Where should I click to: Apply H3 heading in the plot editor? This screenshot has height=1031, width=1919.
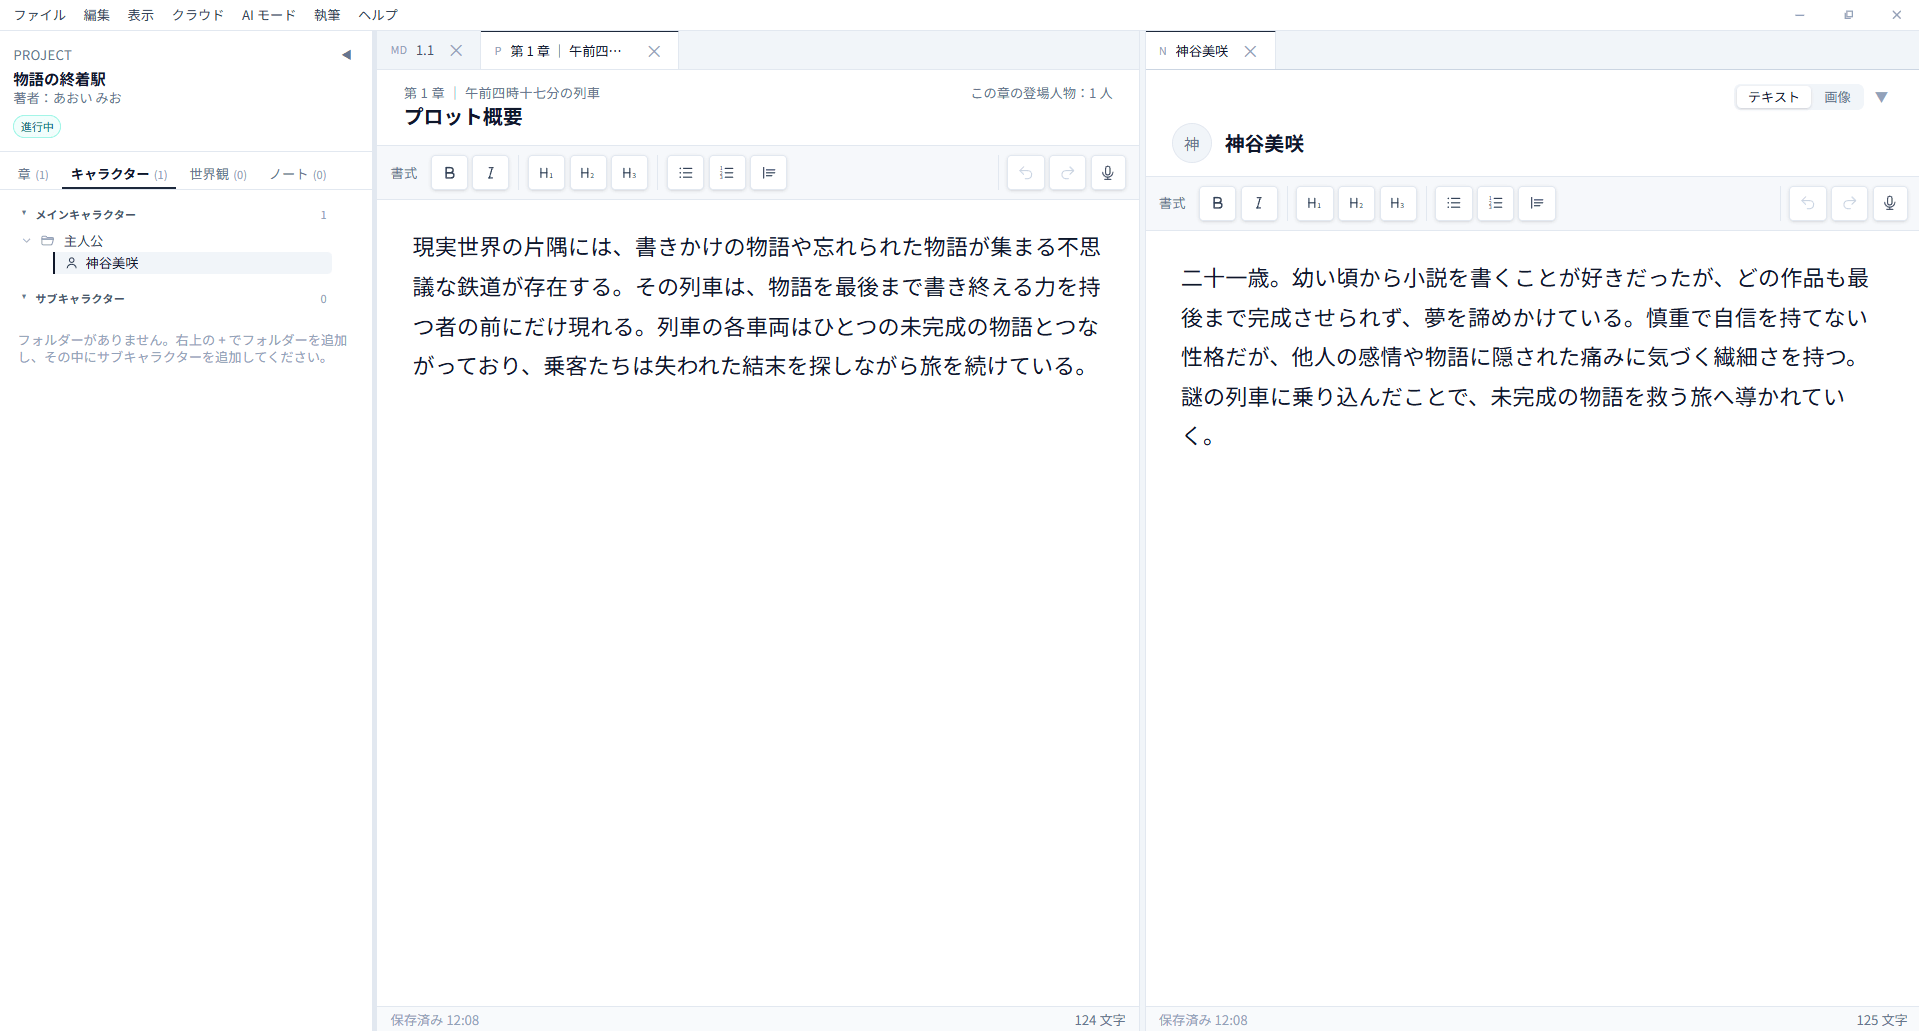click(x=629, y=173)
